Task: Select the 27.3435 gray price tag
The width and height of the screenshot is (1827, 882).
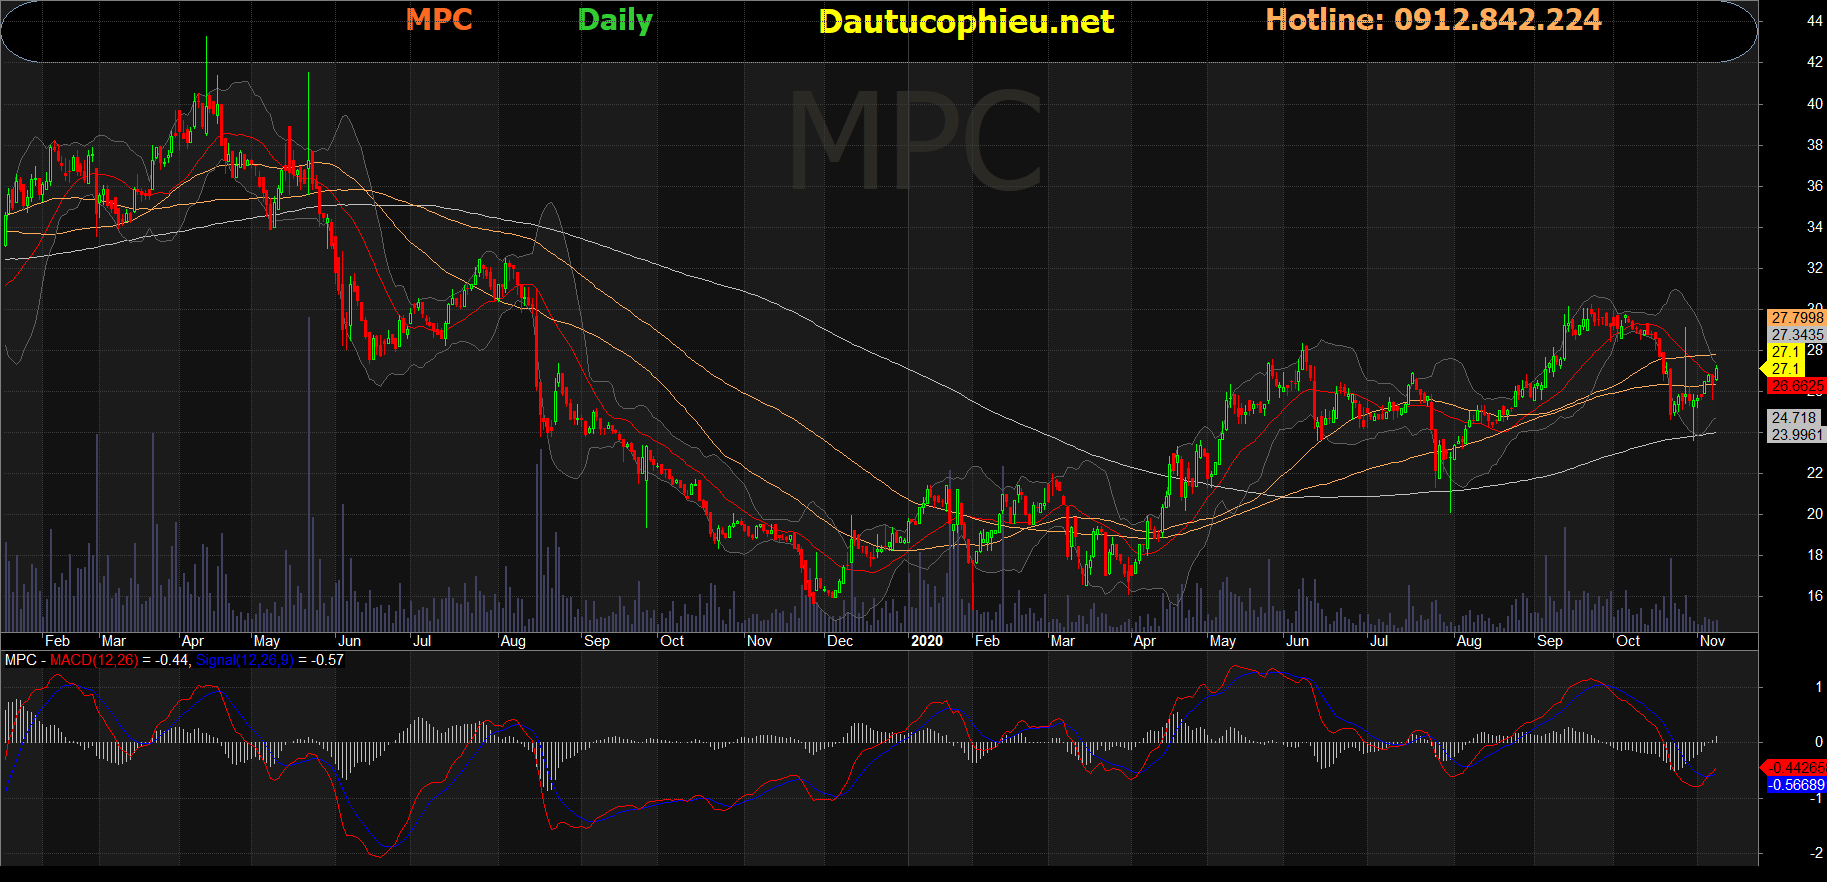Action: pos(1797,335)
